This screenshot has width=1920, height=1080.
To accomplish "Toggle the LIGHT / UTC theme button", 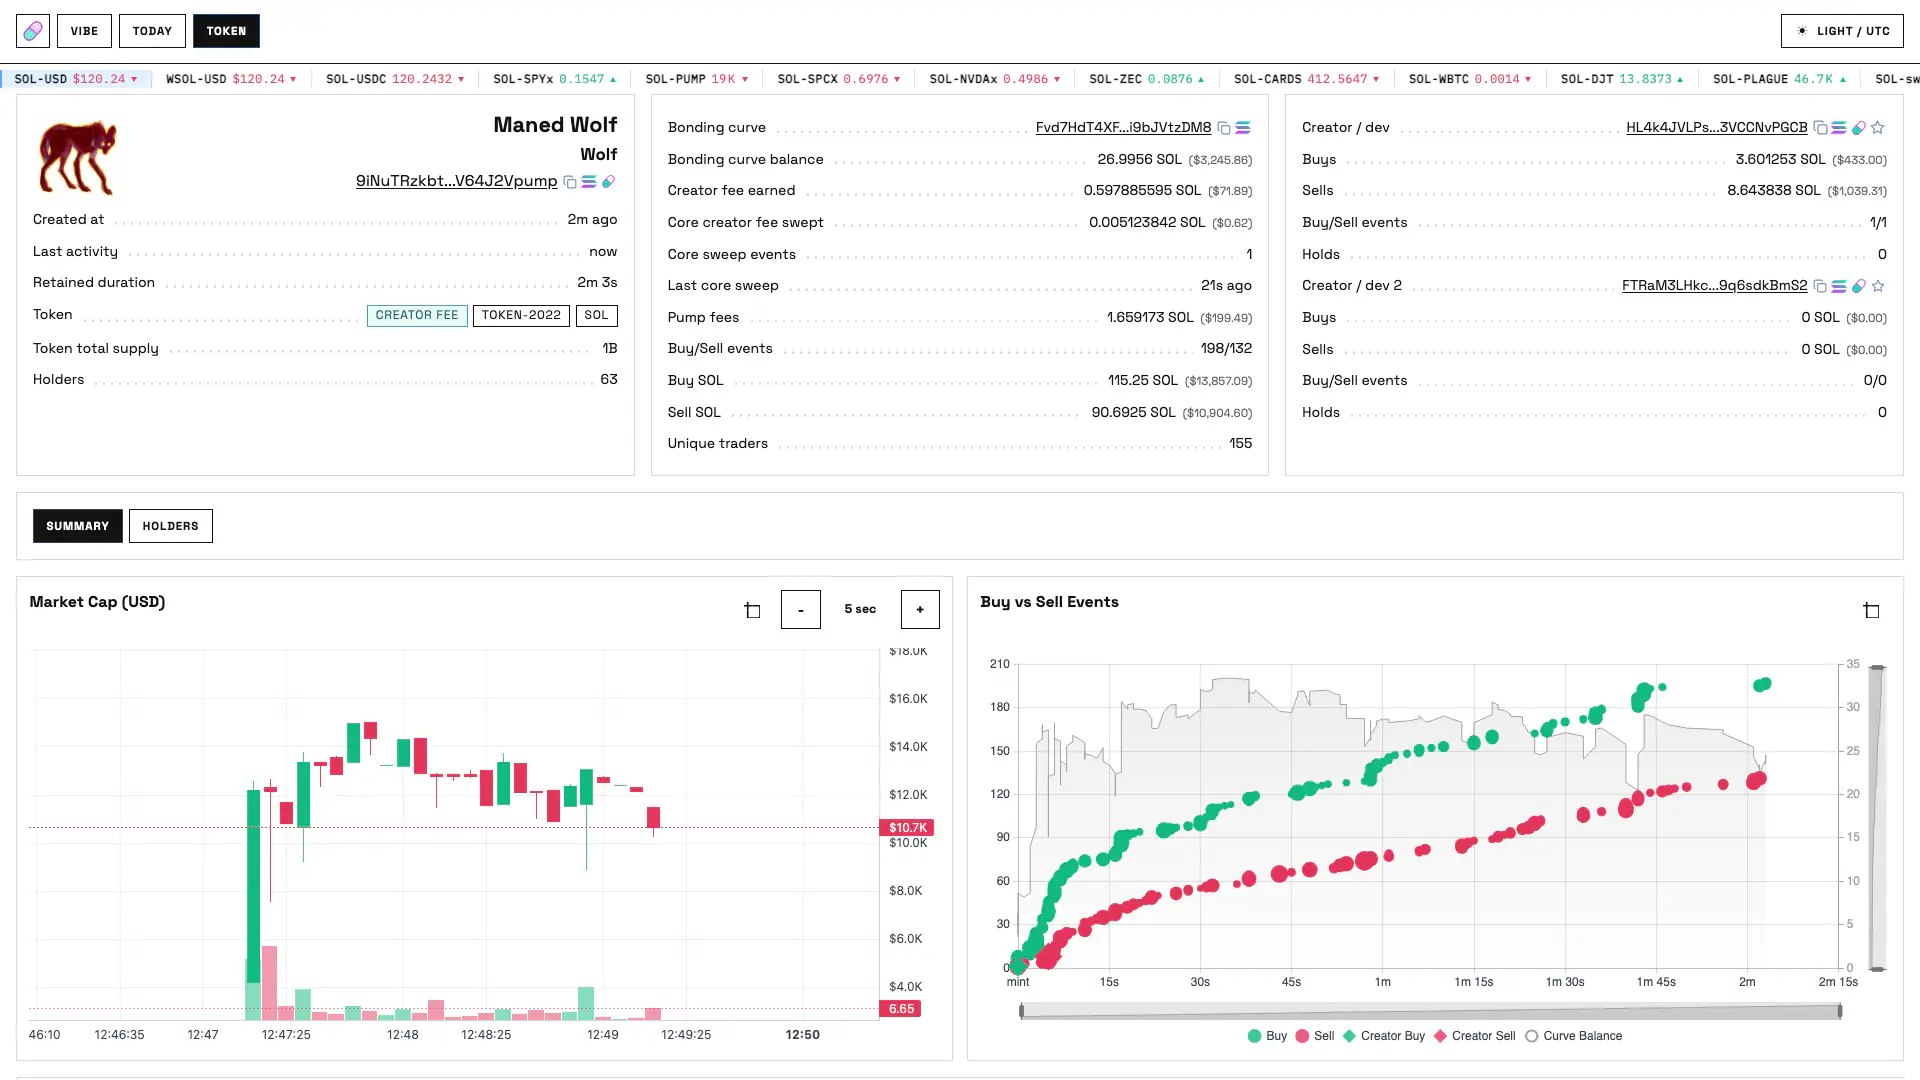I will tap(1842, 31).
